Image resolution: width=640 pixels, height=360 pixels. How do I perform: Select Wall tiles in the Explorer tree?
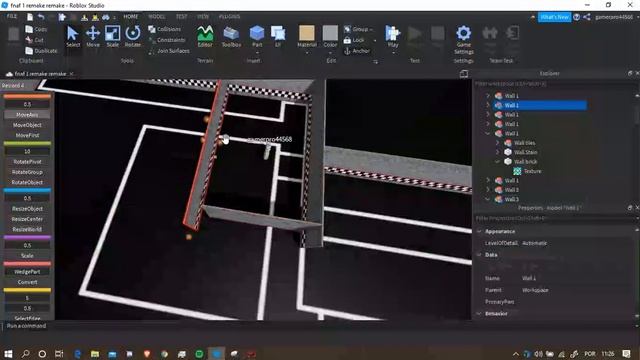tap(524, 143)
